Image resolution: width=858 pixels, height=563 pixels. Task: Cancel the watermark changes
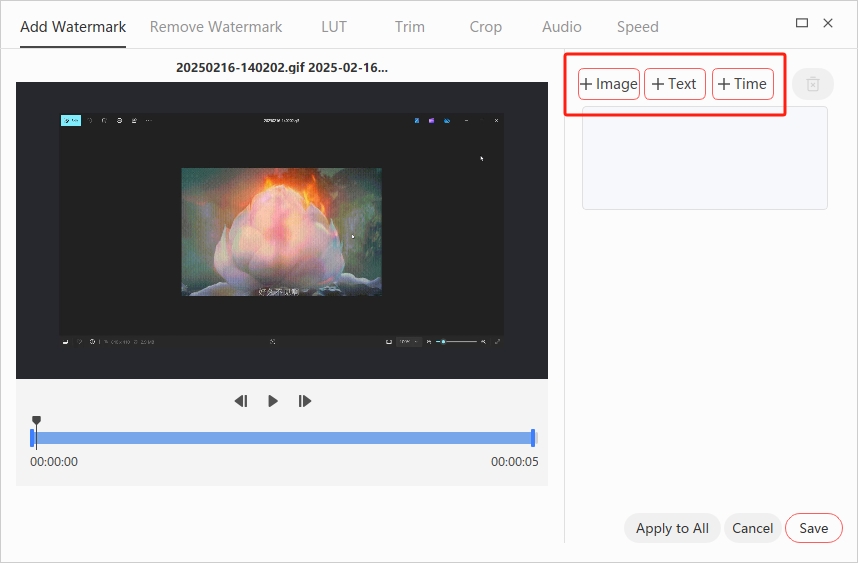coord(752,528)
